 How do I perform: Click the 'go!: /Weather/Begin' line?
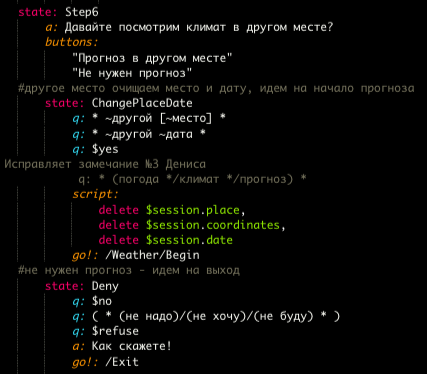point(136,256)
